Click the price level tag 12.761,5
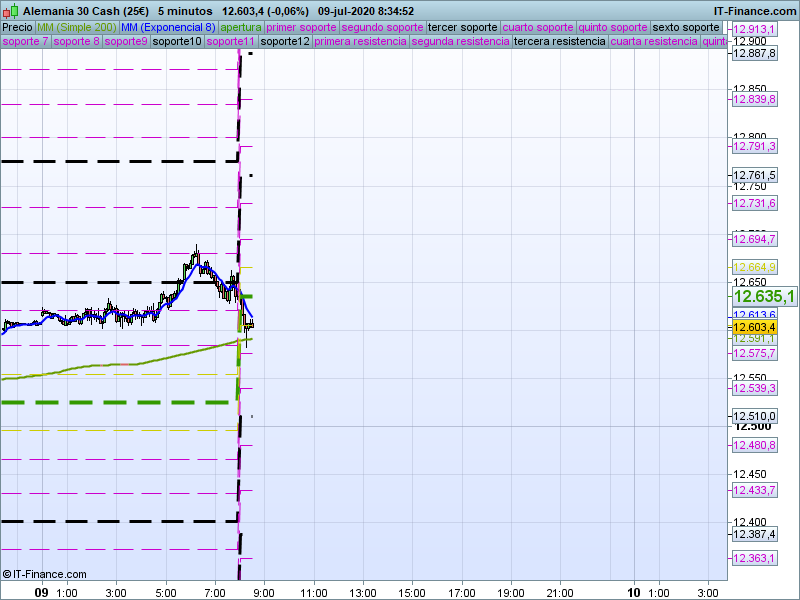Image resolution: width=800 pixels, height=600 pixels. [755, 176]
